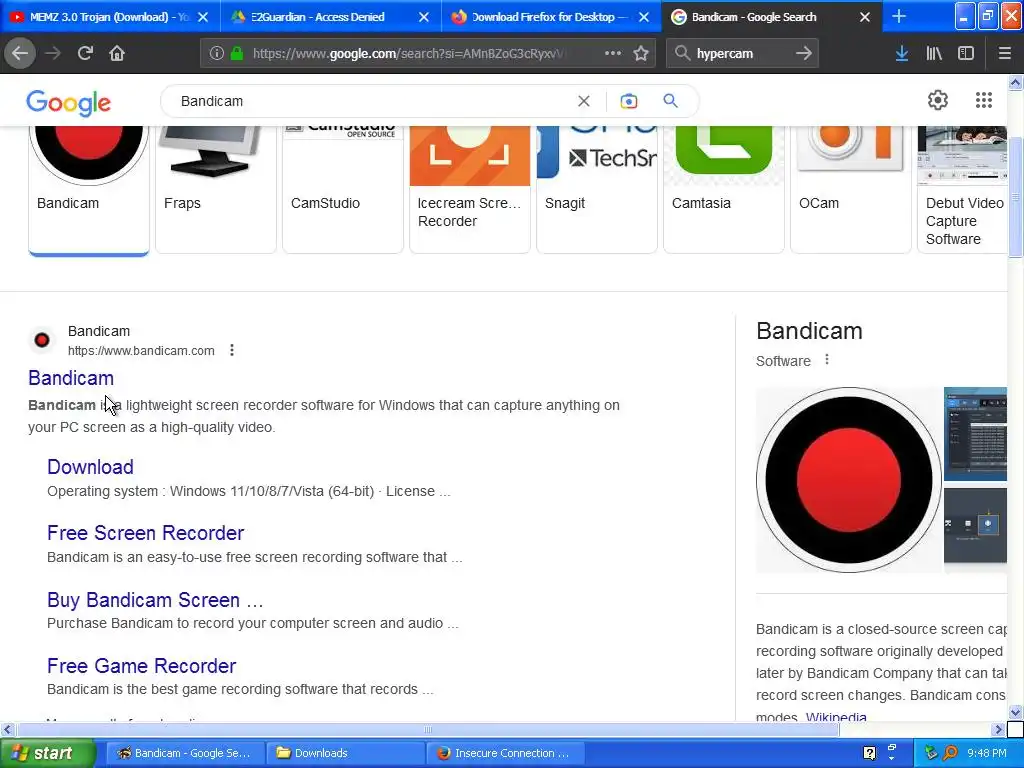
Task: Open the Firefox home page
Action: point(117,53)
